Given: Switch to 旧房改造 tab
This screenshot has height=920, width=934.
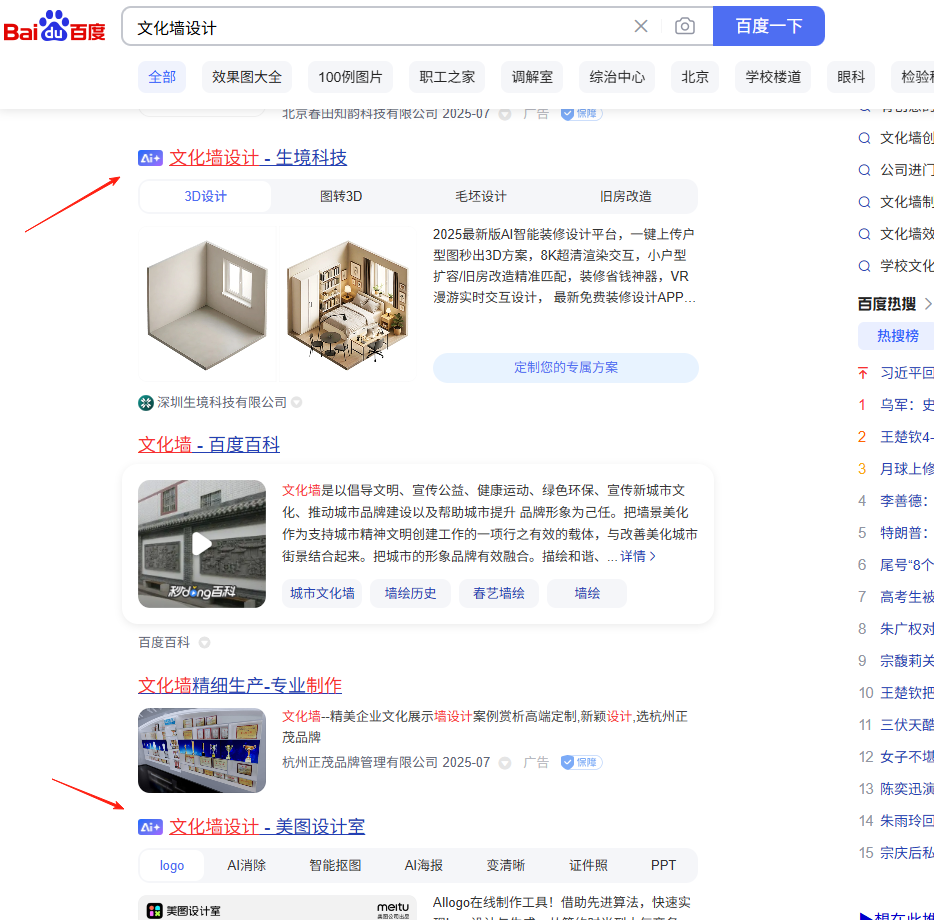Looking at the screenshot, I should click(x=625, y=197).
